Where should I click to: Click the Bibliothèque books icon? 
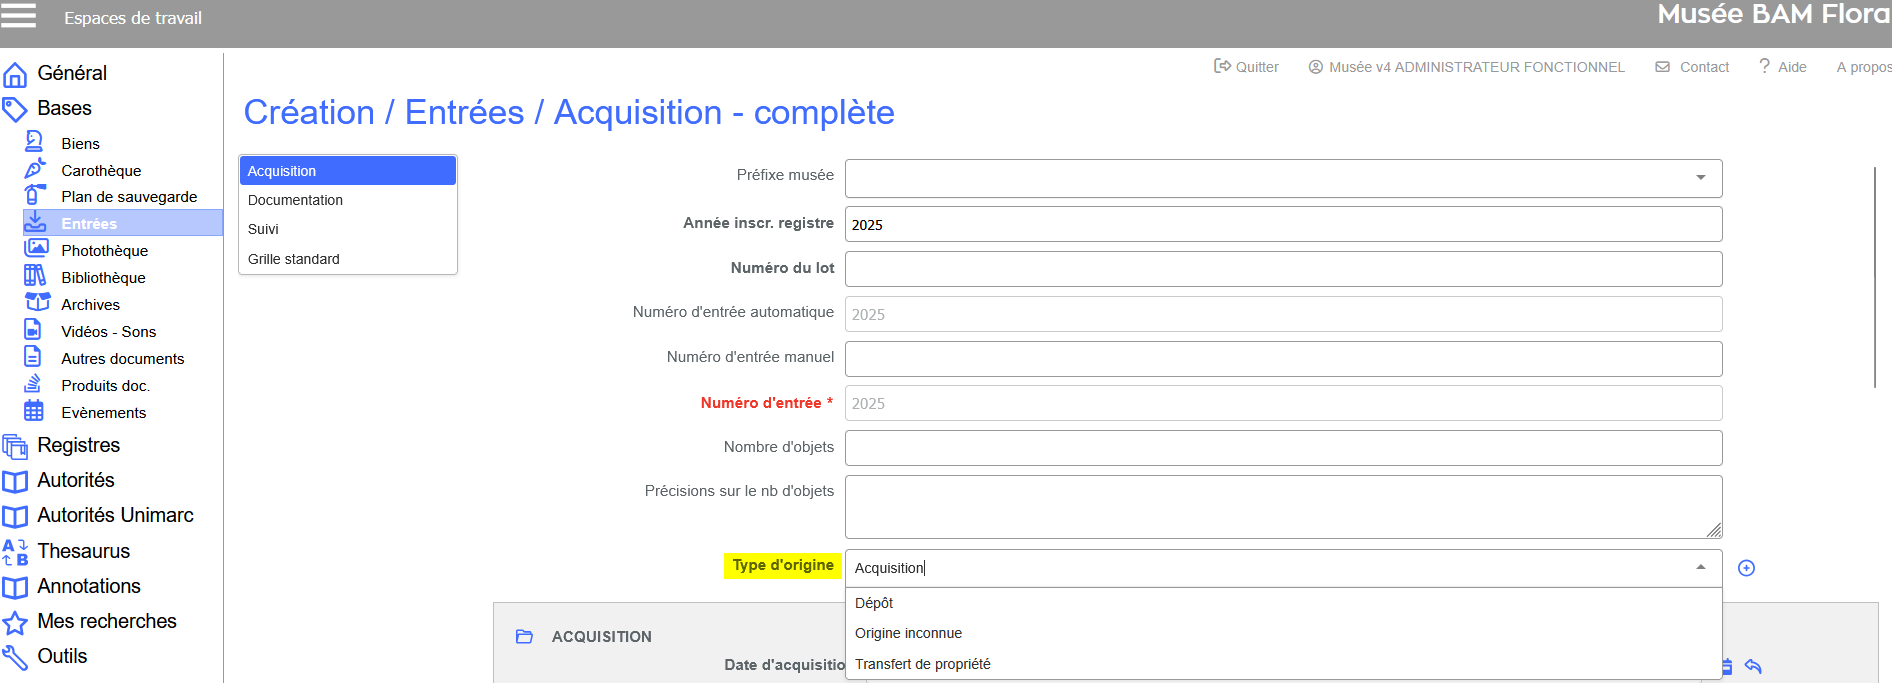pyautogui.click(x=35, y=276)
